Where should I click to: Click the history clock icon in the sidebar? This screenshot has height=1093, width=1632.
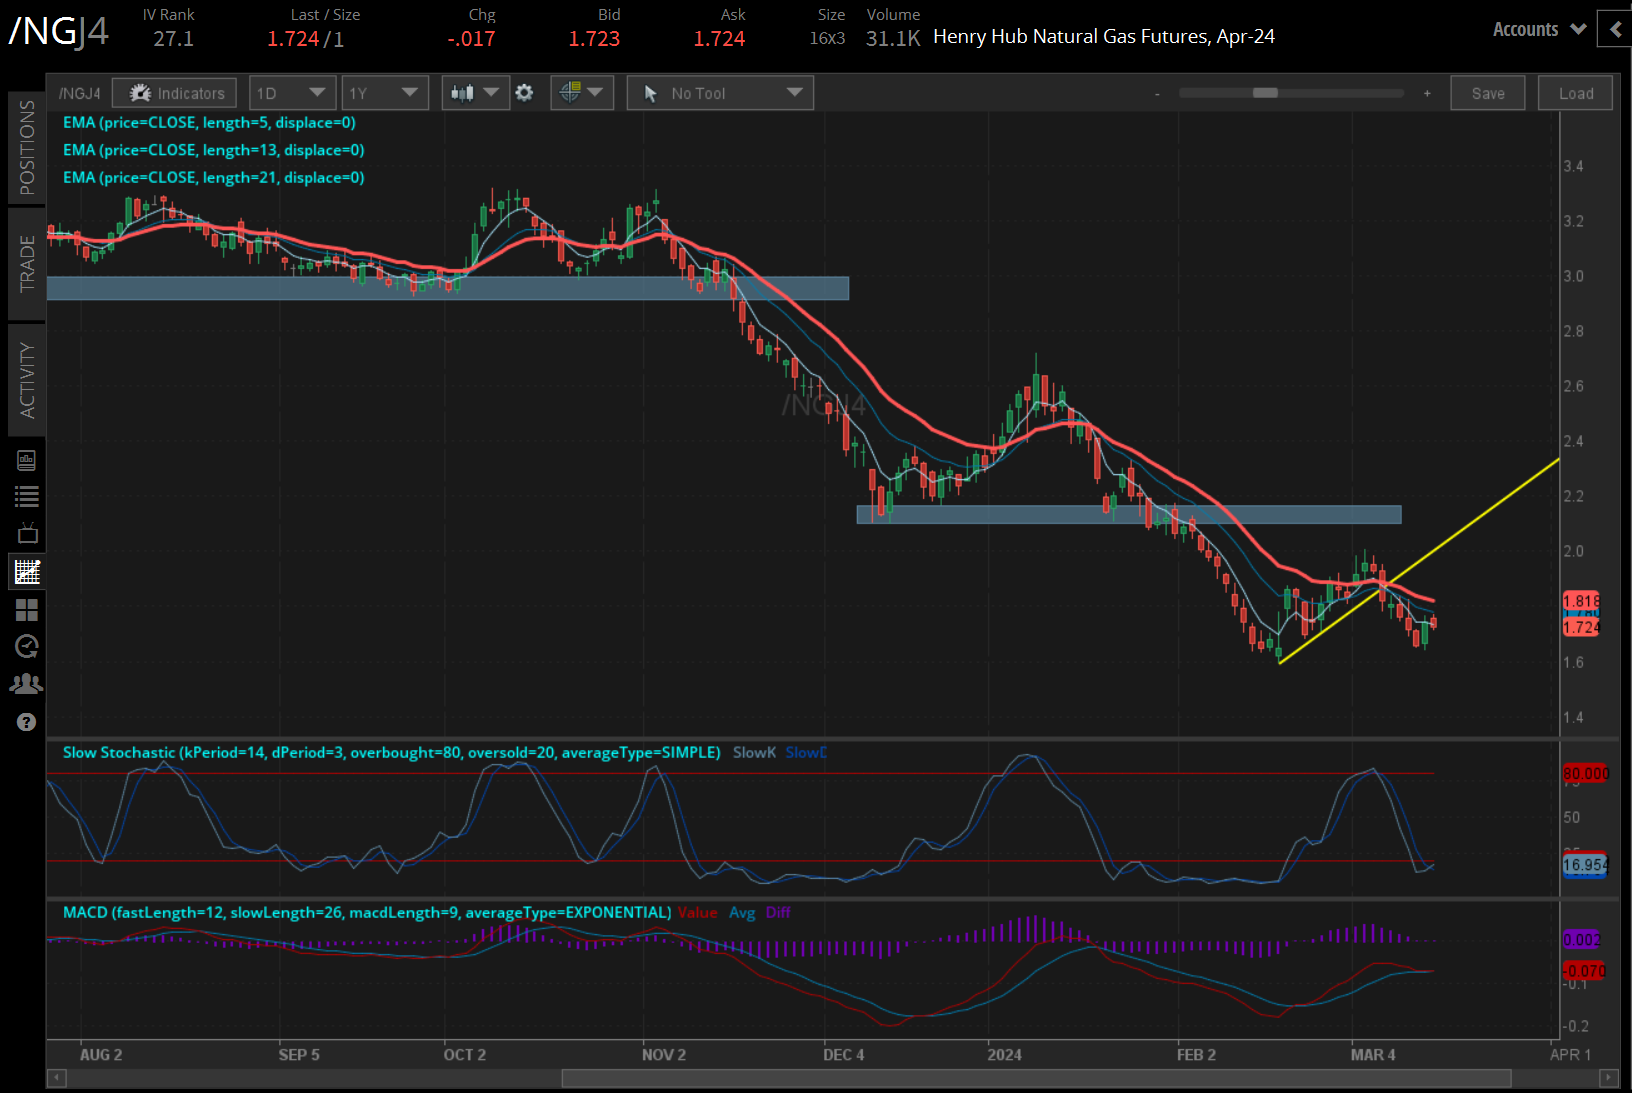tap(27, 646)
